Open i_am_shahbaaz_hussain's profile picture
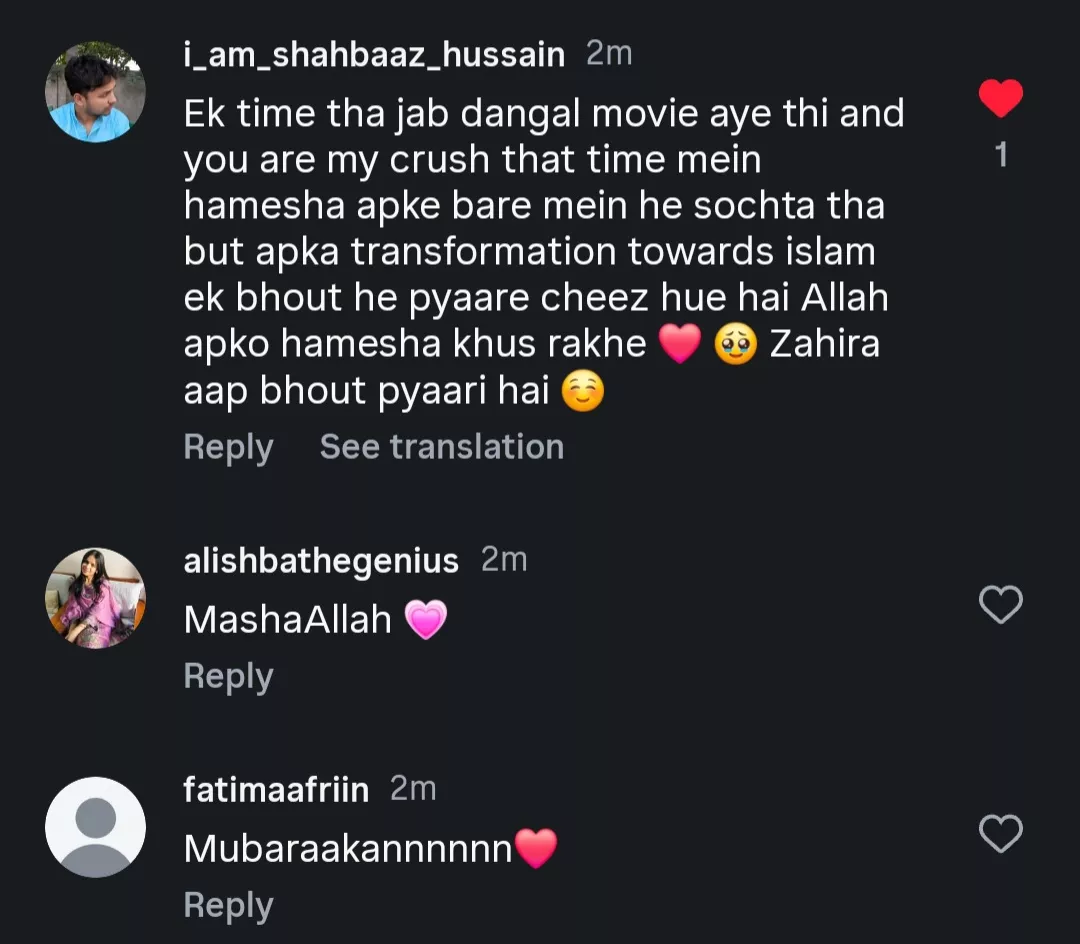The width and height of the screenshot is (1080, 944). [x=95, y=93]
